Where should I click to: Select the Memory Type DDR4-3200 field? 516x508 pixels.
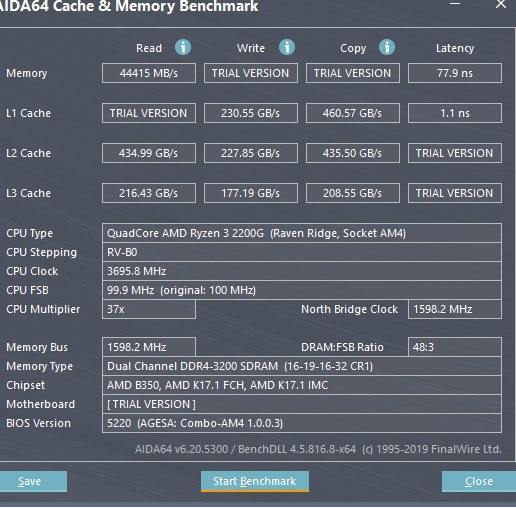302,366
